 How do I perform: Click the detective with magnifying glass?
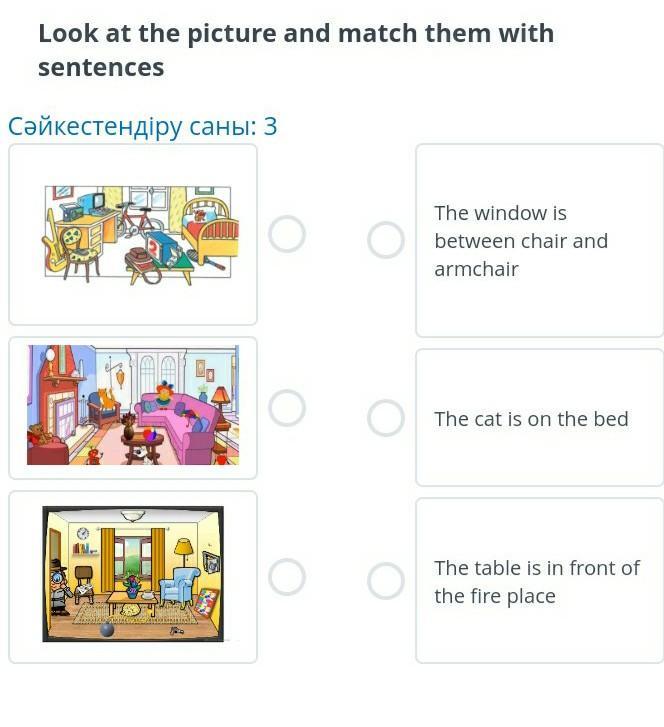point(59,588)
